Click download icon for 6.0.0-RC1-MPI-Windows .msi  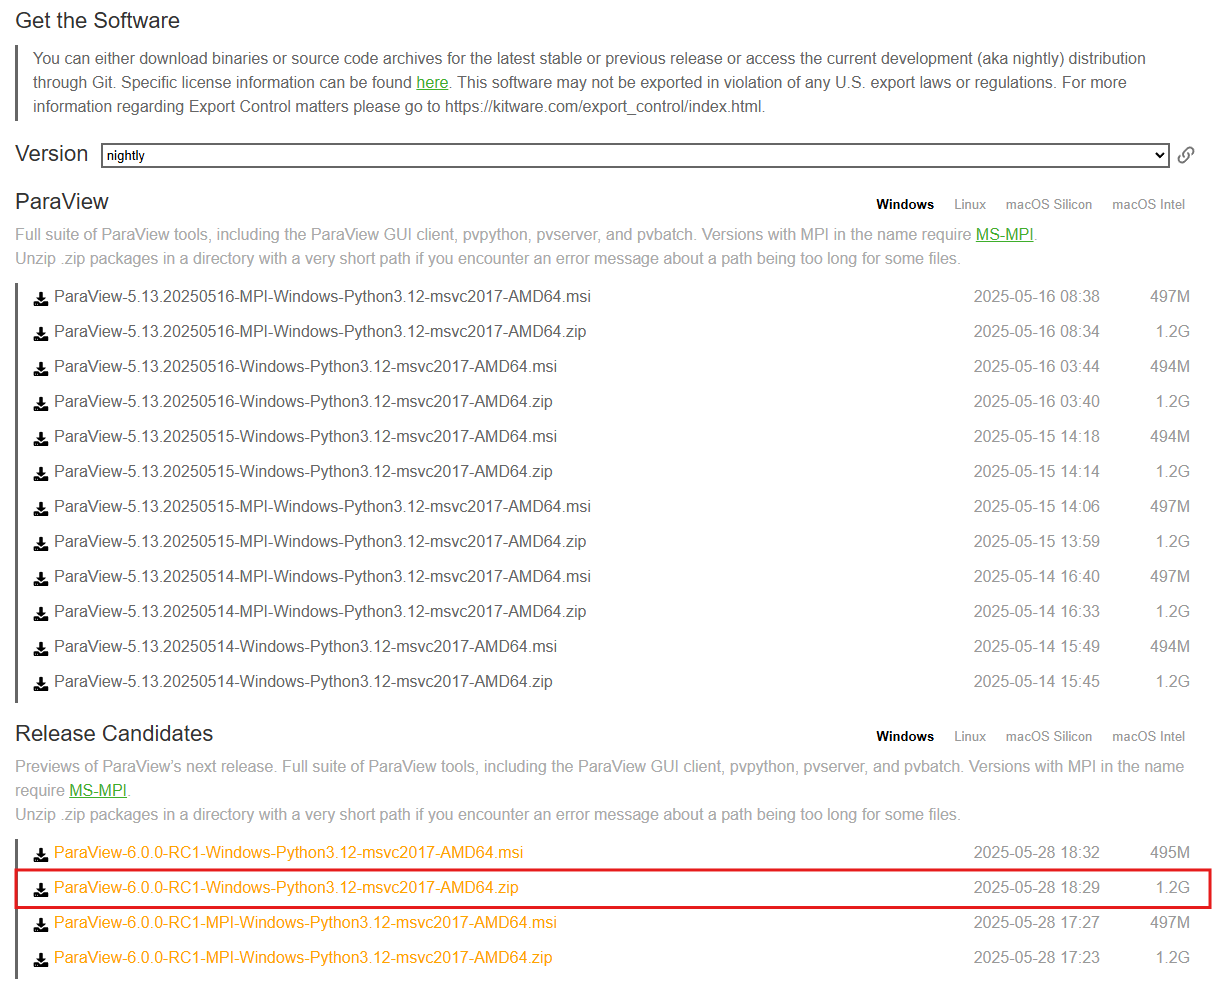41,925
